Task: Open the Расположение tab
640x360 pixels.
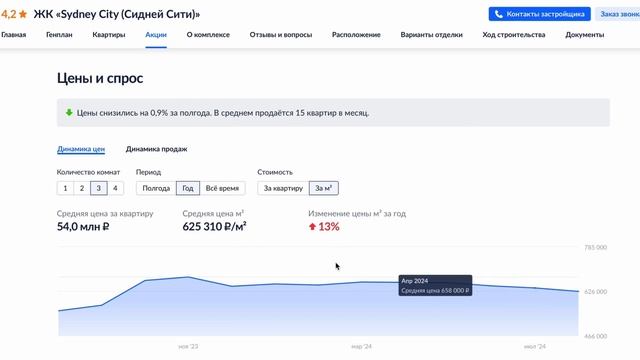Action: click(x=356, y=35)
